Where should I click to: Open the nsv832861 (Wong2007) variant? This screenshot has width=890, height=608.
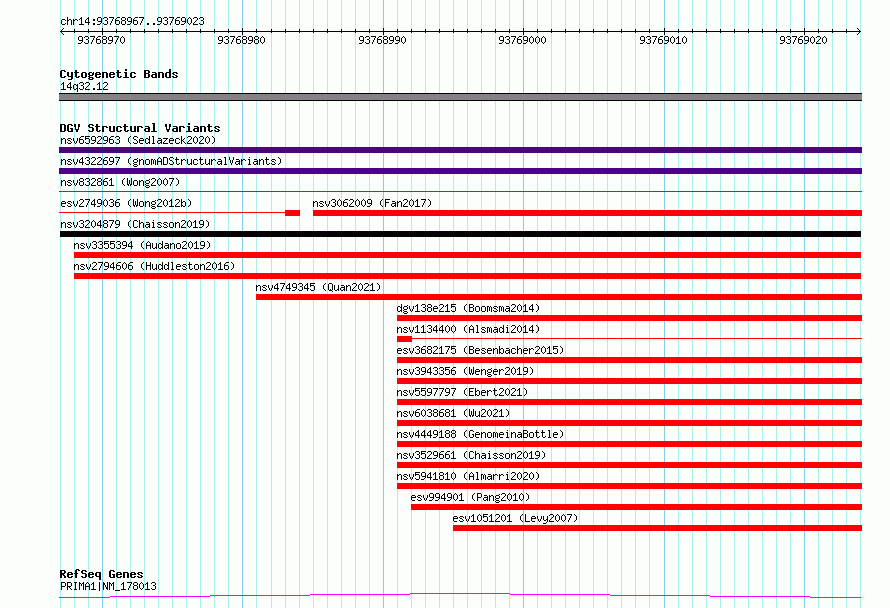click(x=120, y=182)
